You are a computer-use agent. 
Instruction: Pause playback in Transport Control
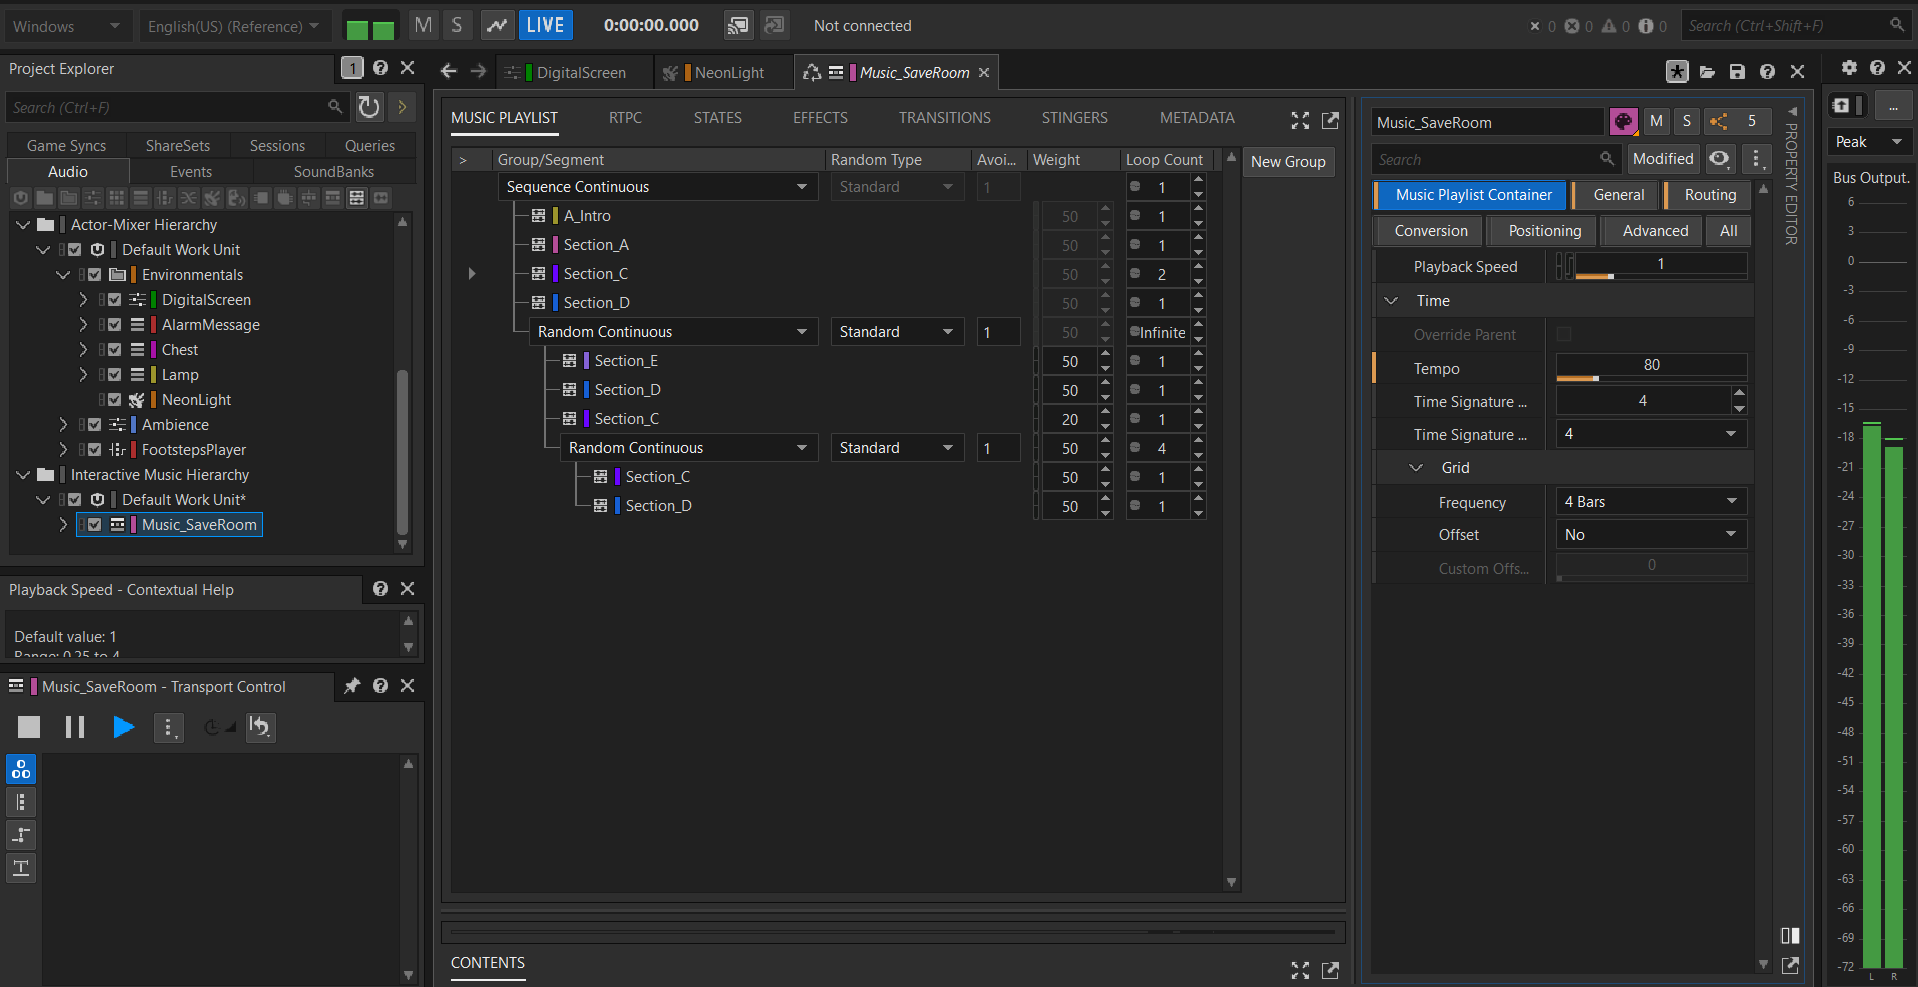75,727
